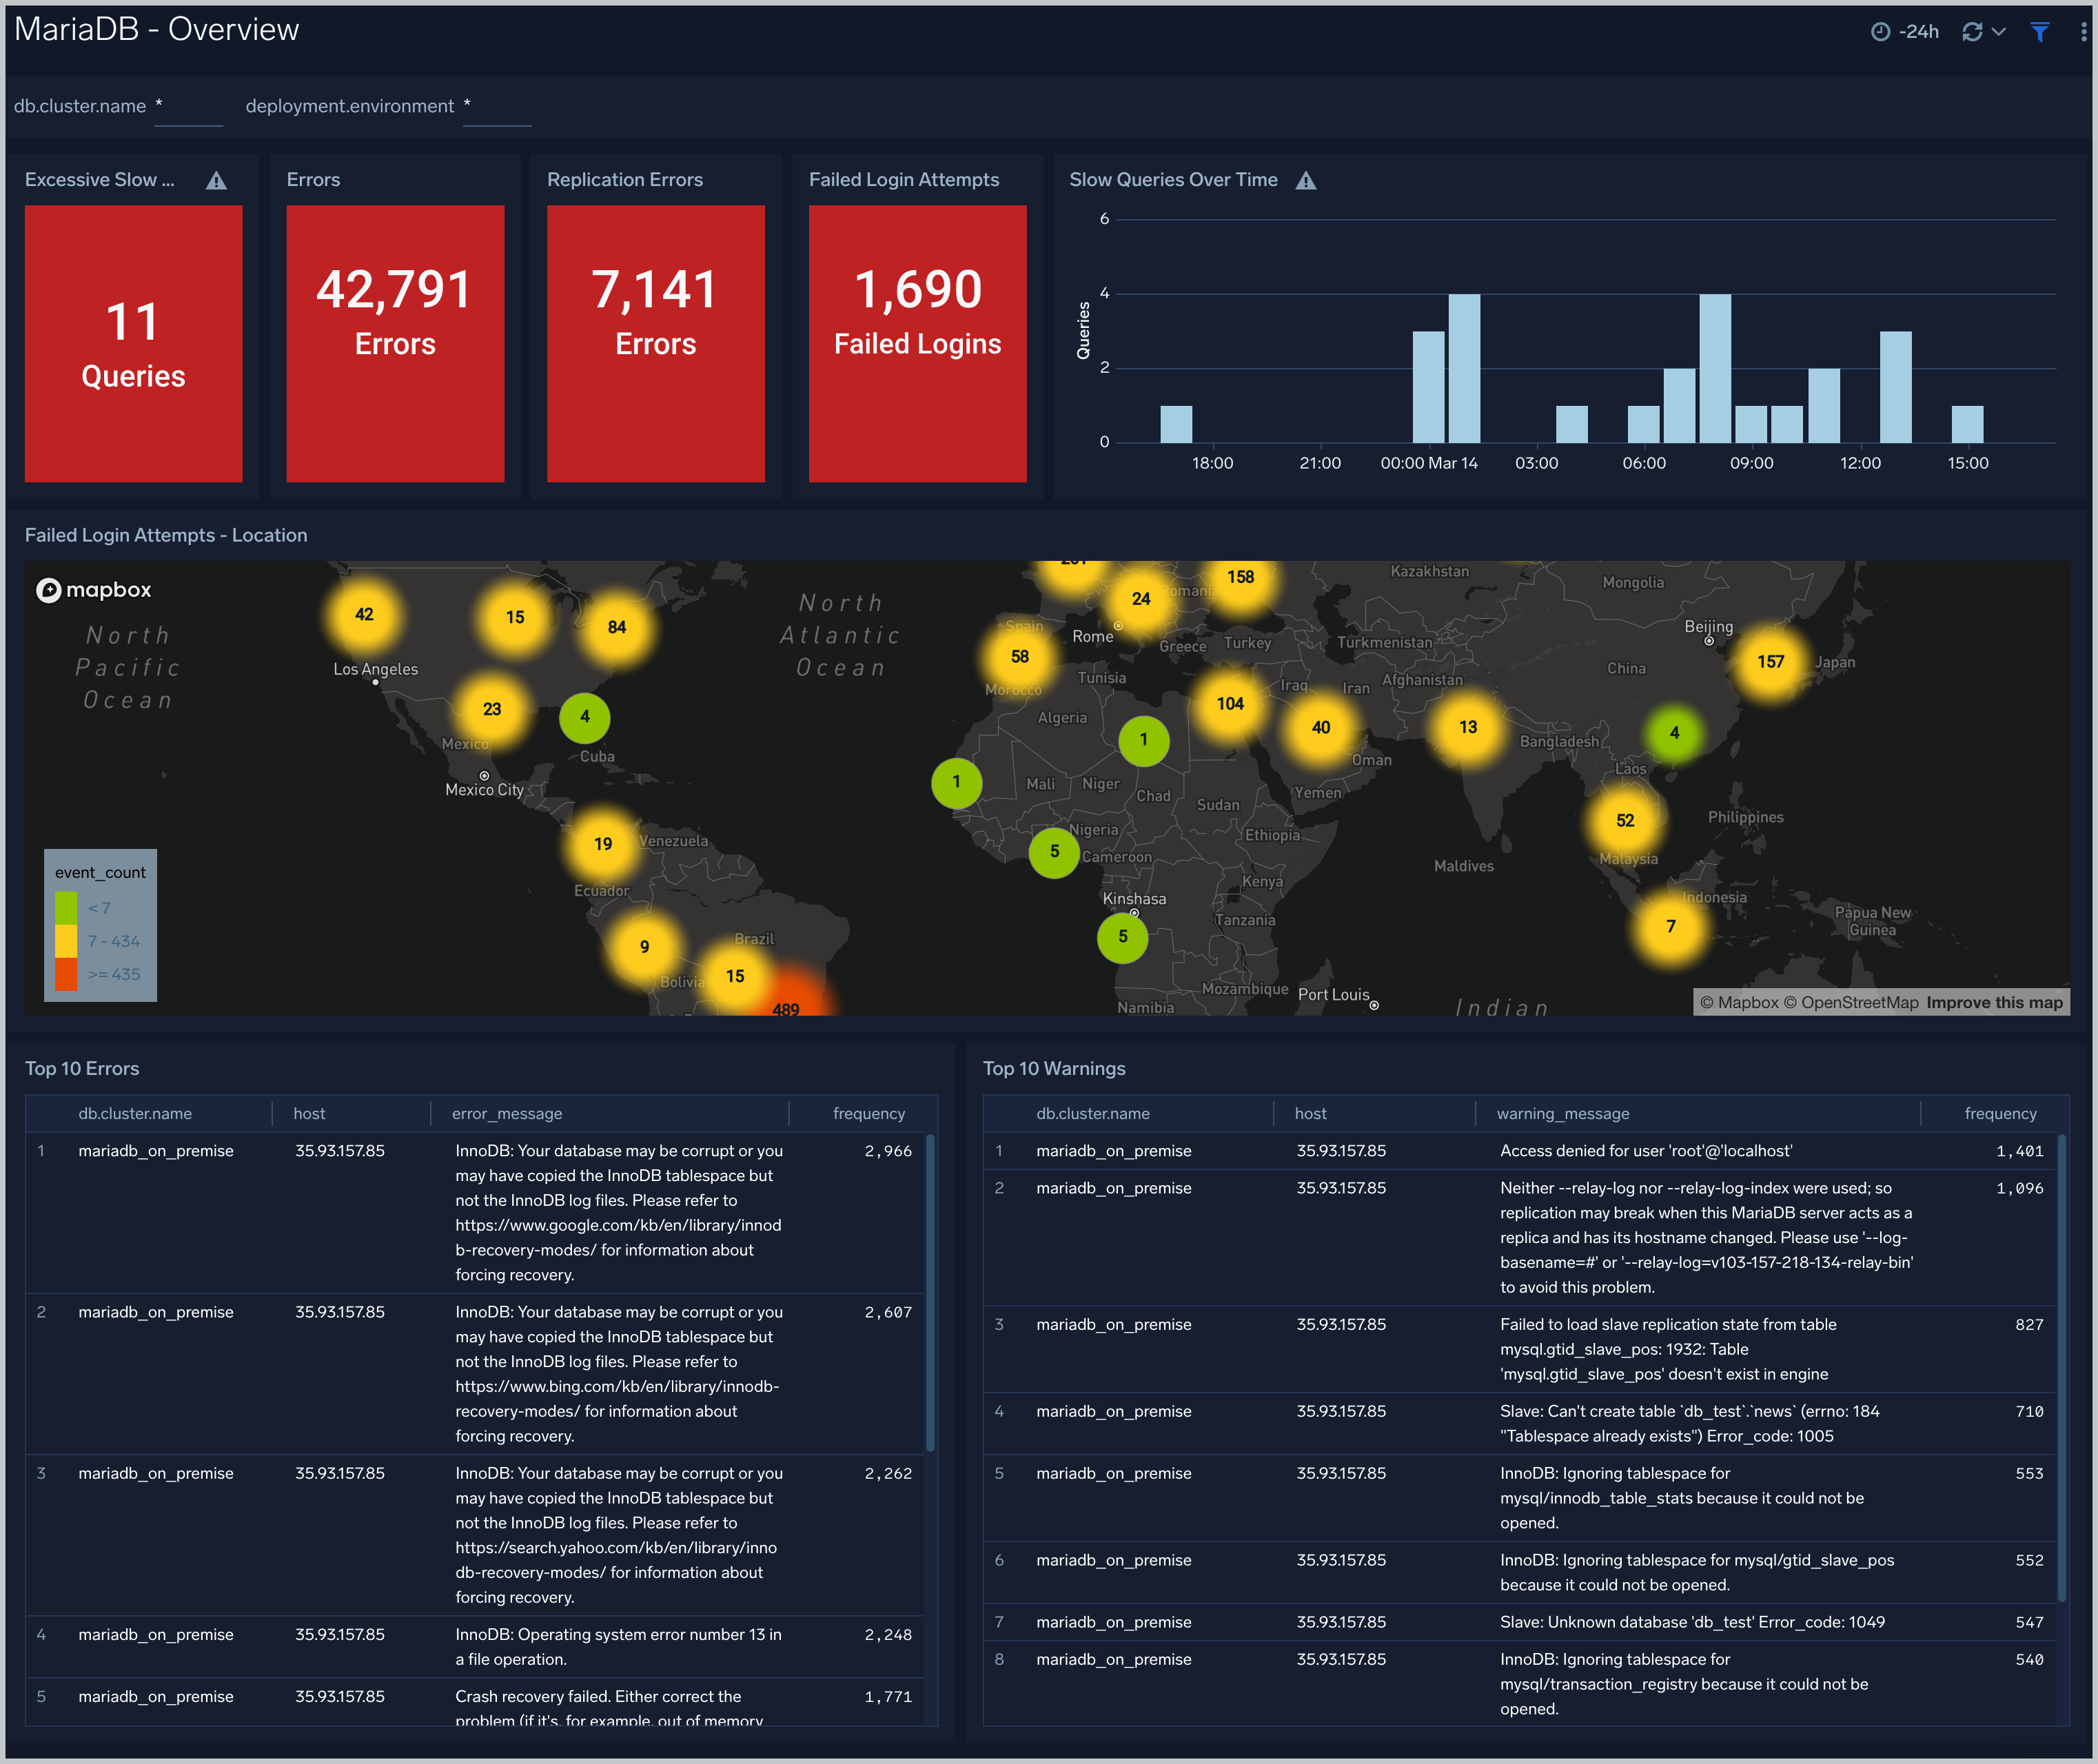2098x1764 pixels.
Task: Select warning 'Access denied for user root@localhost'
Action: pyautogui.click(x=1646, y=1152)
